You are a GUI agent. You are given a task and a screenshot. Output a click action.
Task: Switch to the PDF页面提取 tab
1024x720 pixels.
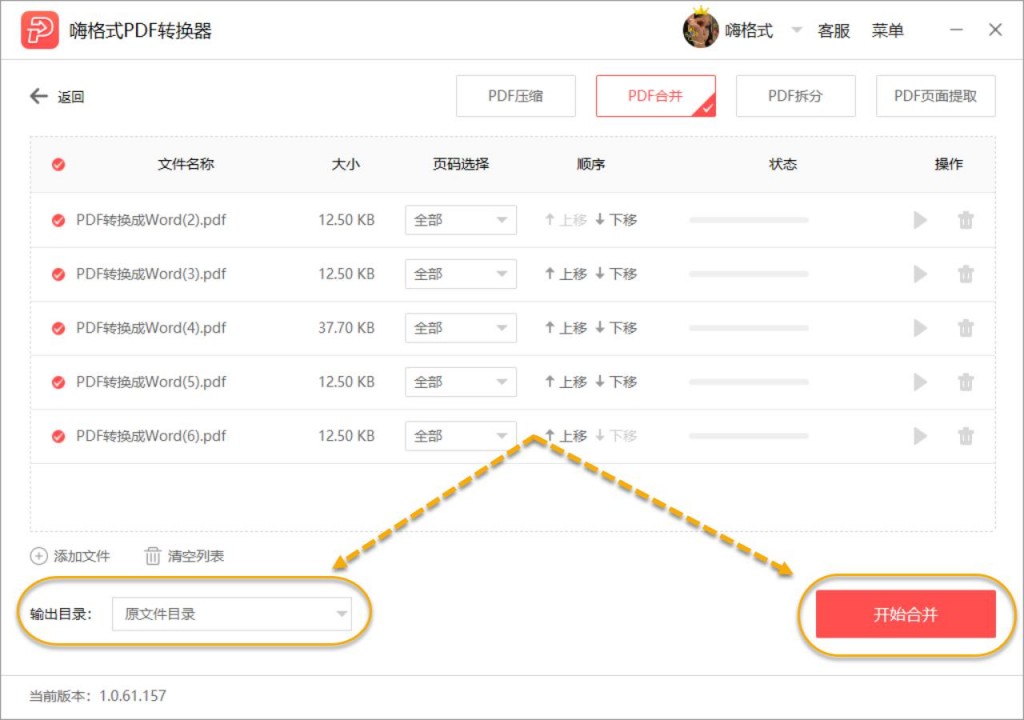[935, 96]
